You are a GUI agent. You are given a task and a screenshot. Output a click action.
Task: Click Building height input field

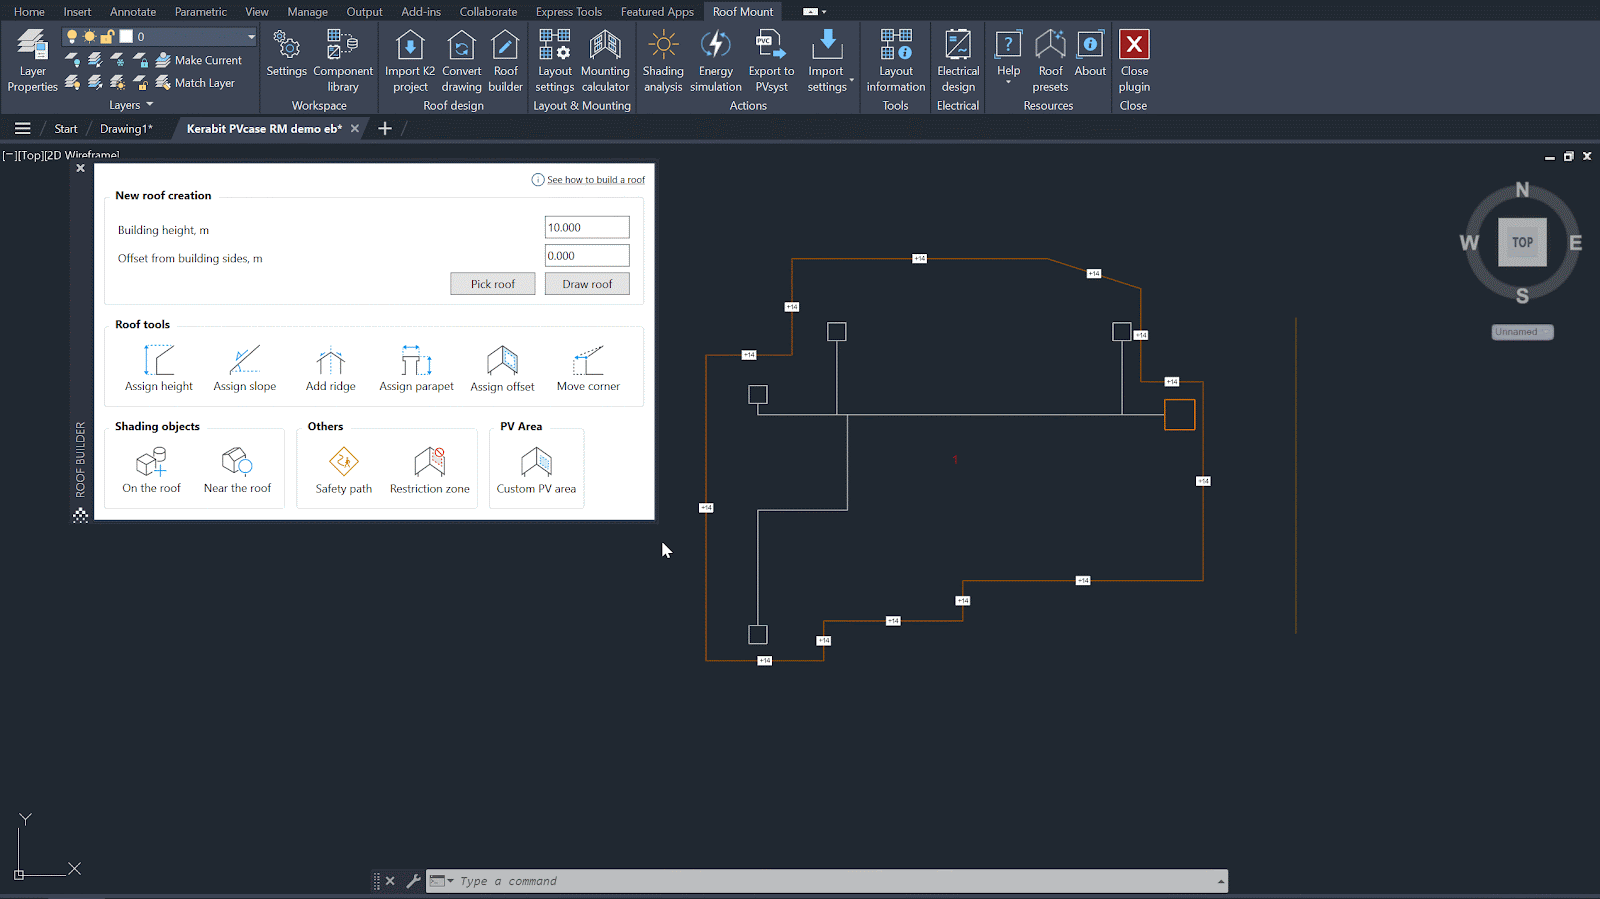tap(587, 227)
